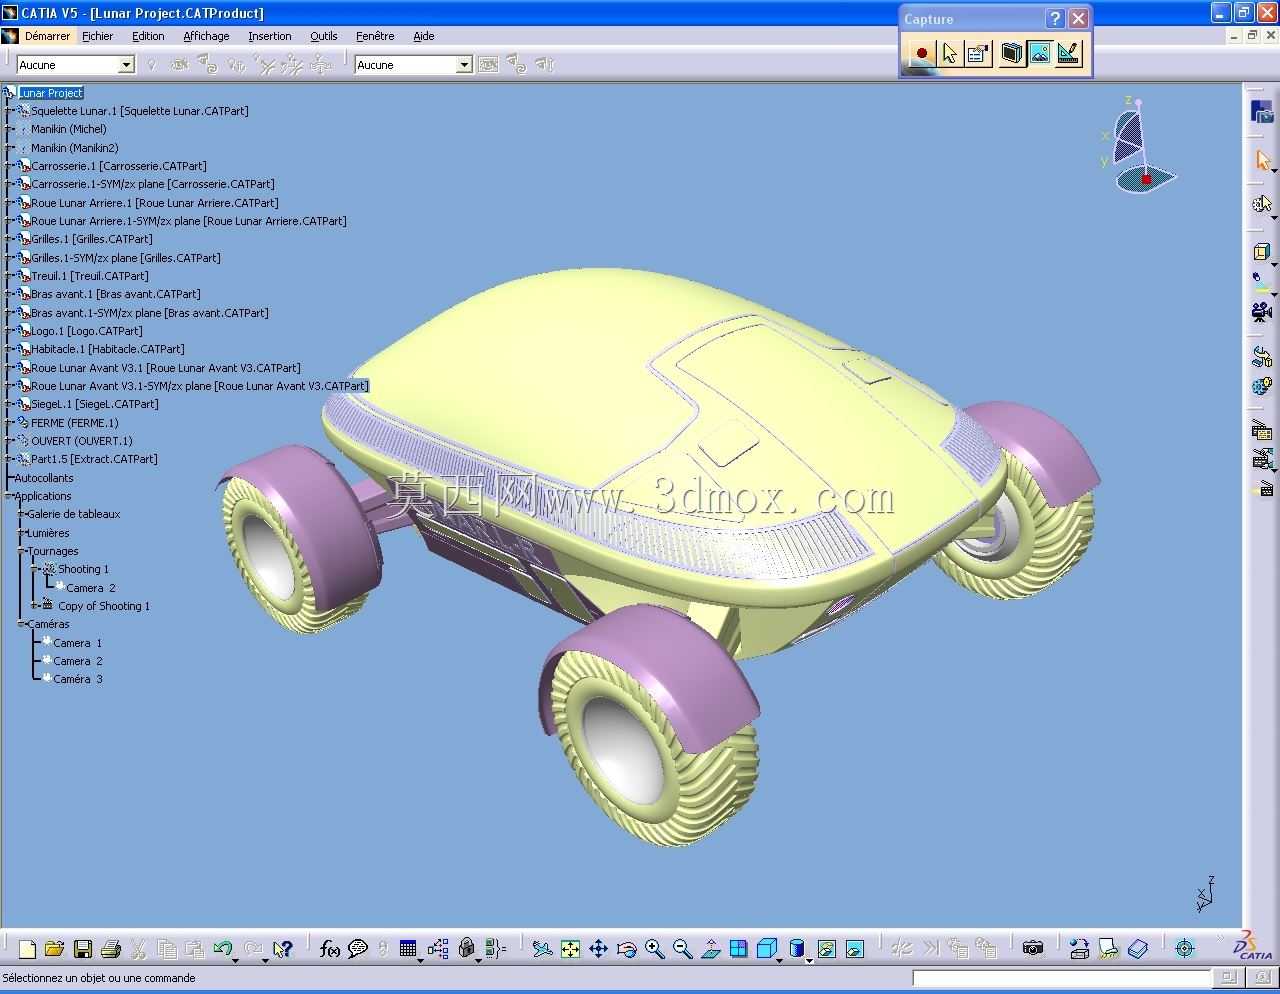Expand the Lumières node
1280x994 pixels.
(21, 533)
